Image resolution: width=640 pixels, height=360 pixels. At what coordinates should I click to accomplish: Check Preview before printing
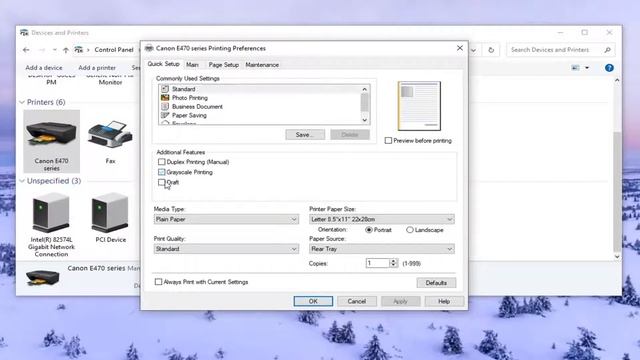pyautogui.click(x=388, y=140)
